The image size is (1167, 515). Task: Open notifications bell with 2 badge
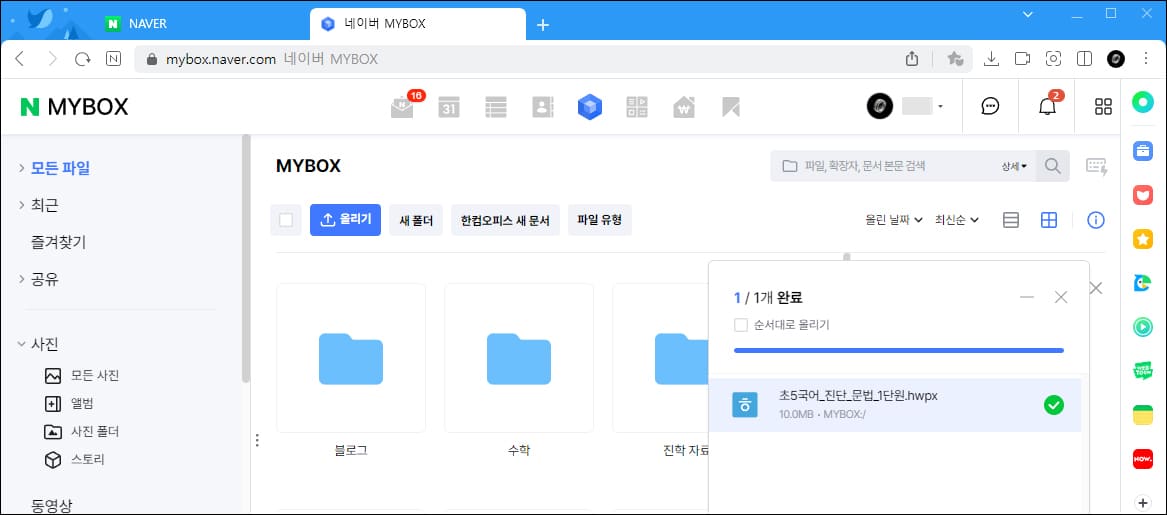click(1047, 106)
